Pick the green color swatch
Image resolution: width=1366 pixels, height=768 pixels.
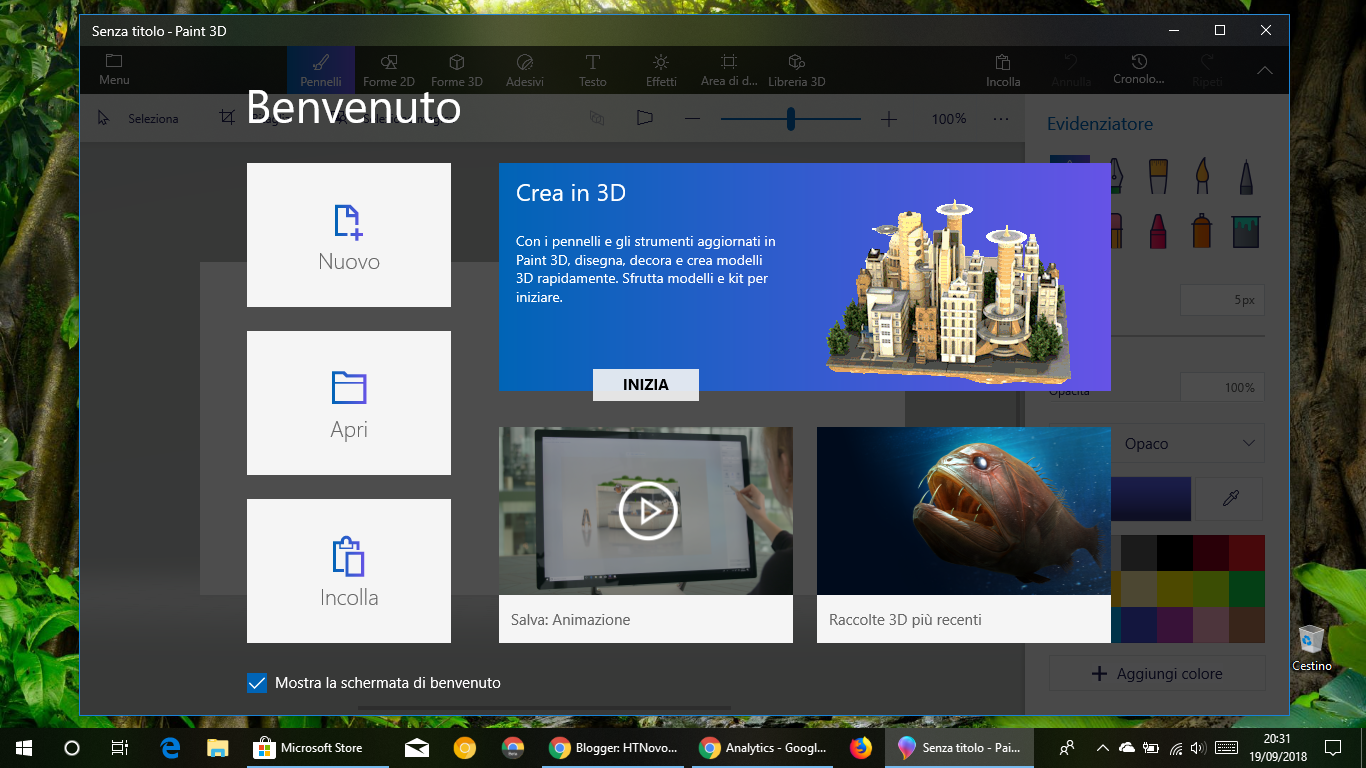click(1247, 589)
